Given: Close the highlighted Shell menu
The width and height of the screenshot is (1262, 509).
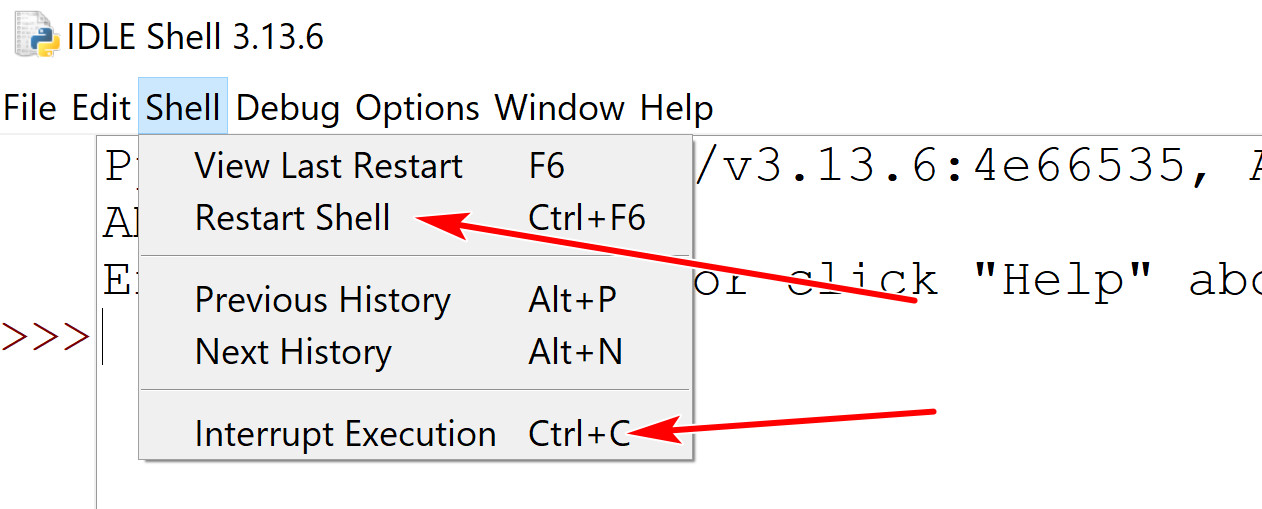Looking at the screenshot, I should coord(183,107).
